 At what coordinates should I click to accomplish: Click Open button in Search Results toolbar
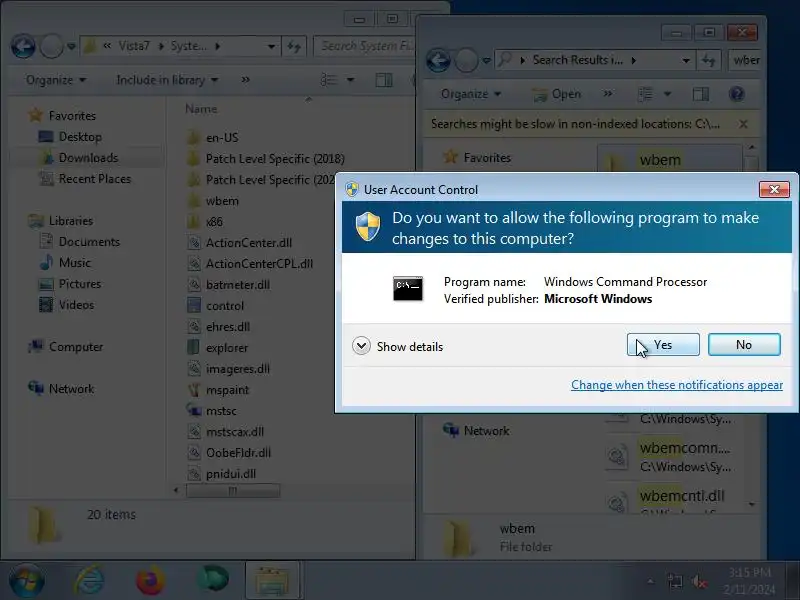(556, 94)
